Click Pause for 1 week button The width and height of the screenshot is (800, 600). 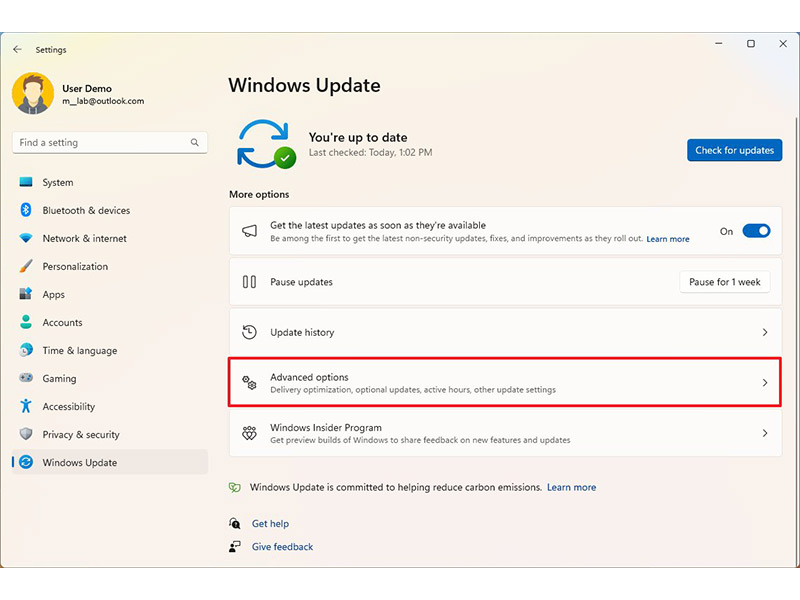point(724,282)
